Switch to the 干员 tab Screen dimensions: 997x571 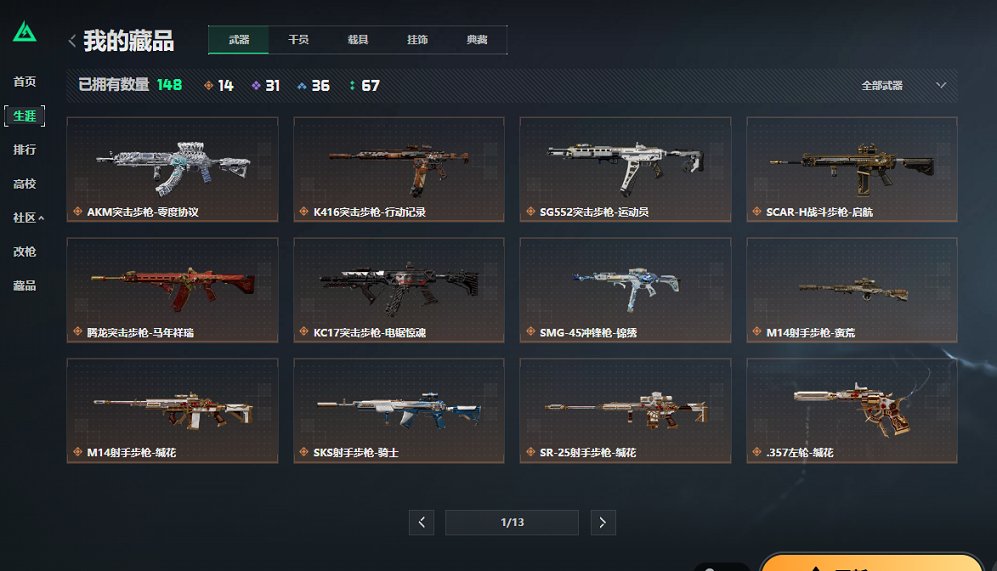298,39
